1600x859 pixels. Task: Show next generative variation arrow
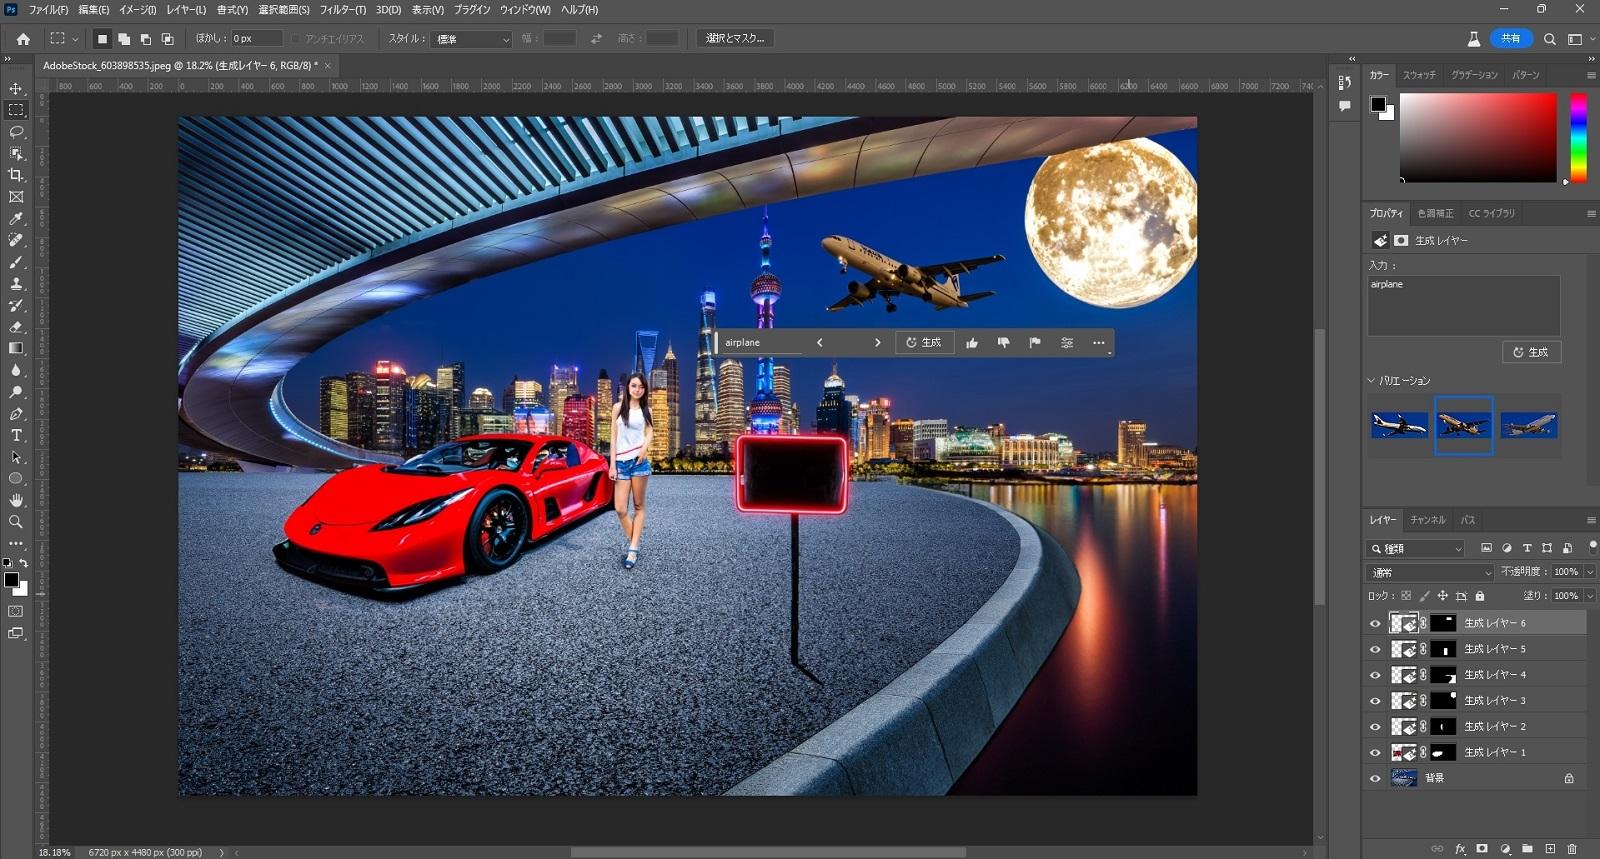click(877, 343)
